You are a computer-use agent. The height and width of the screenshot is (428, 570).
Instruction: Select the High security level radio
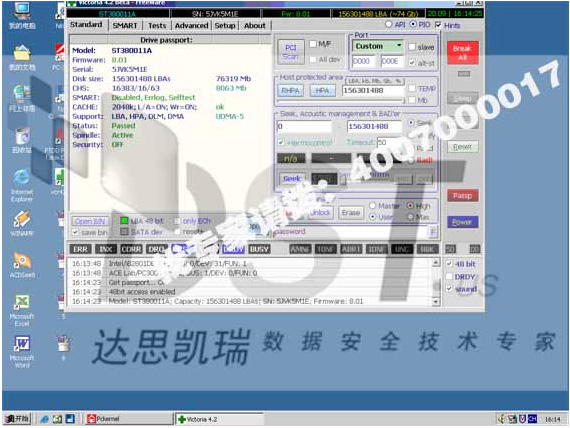(x=410, y=206)
